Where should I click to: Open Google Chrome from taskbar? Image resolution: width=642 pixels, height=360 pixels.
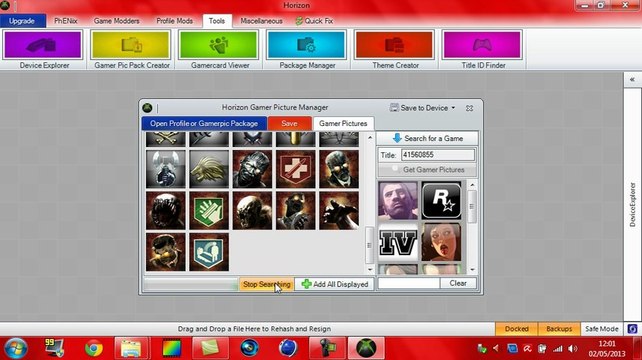[x=94, y=349]
